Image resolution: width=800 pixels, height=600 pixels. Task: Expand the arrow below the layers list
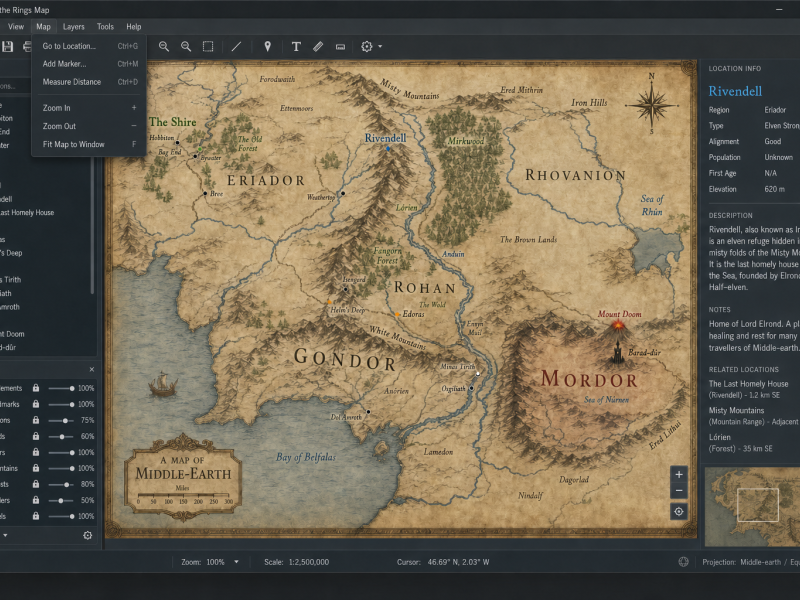5,535
